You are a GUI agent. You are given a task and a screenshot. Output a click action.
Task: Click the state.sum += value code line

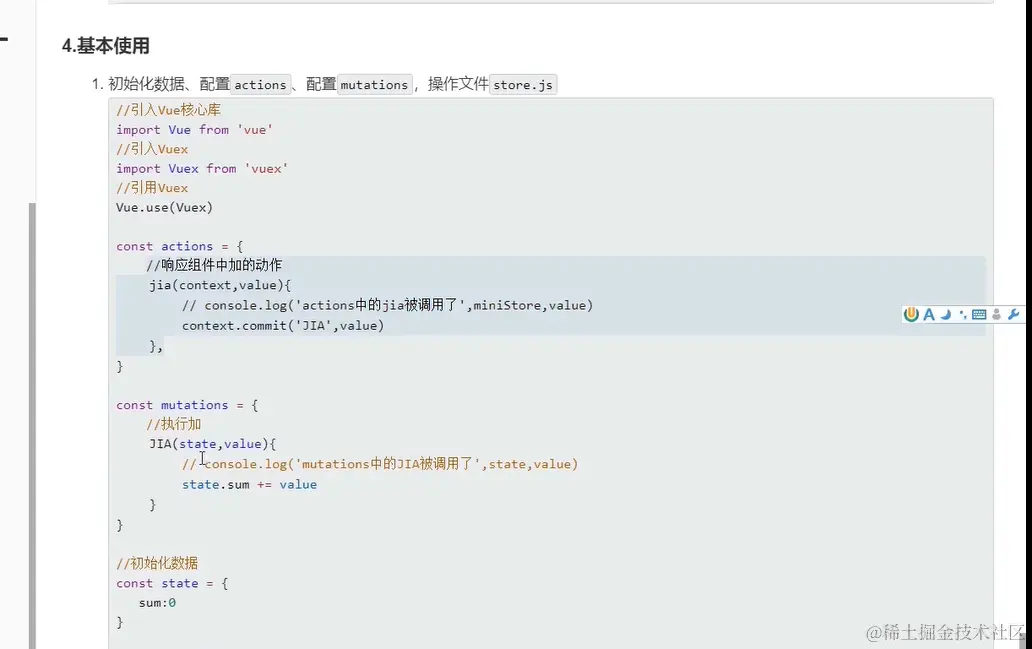tap(248, 484)
